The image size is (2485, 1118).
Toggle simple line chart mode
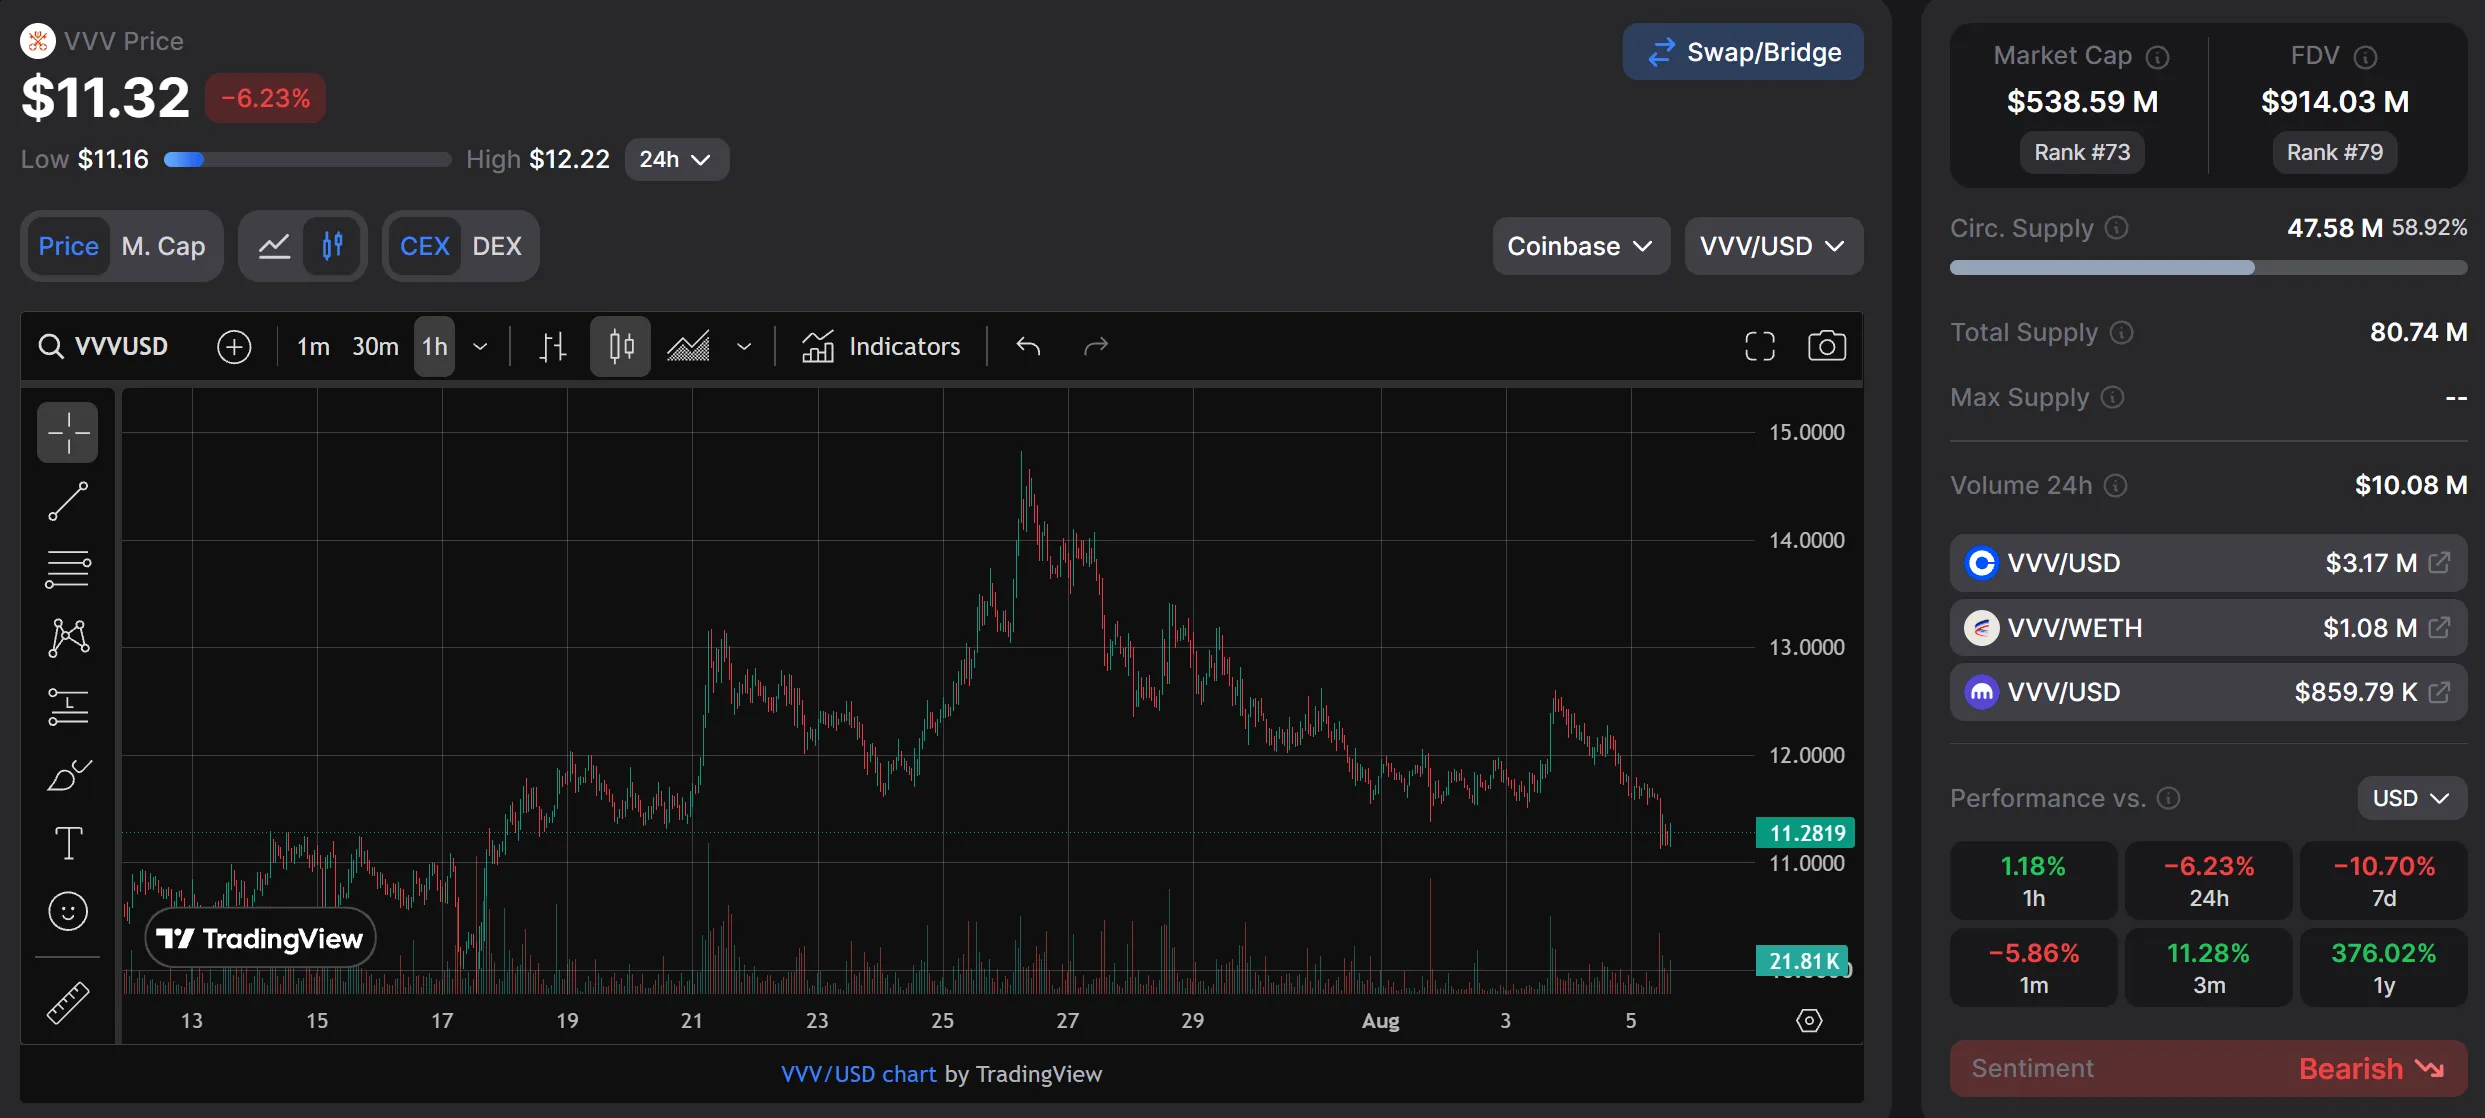[274, 246]
